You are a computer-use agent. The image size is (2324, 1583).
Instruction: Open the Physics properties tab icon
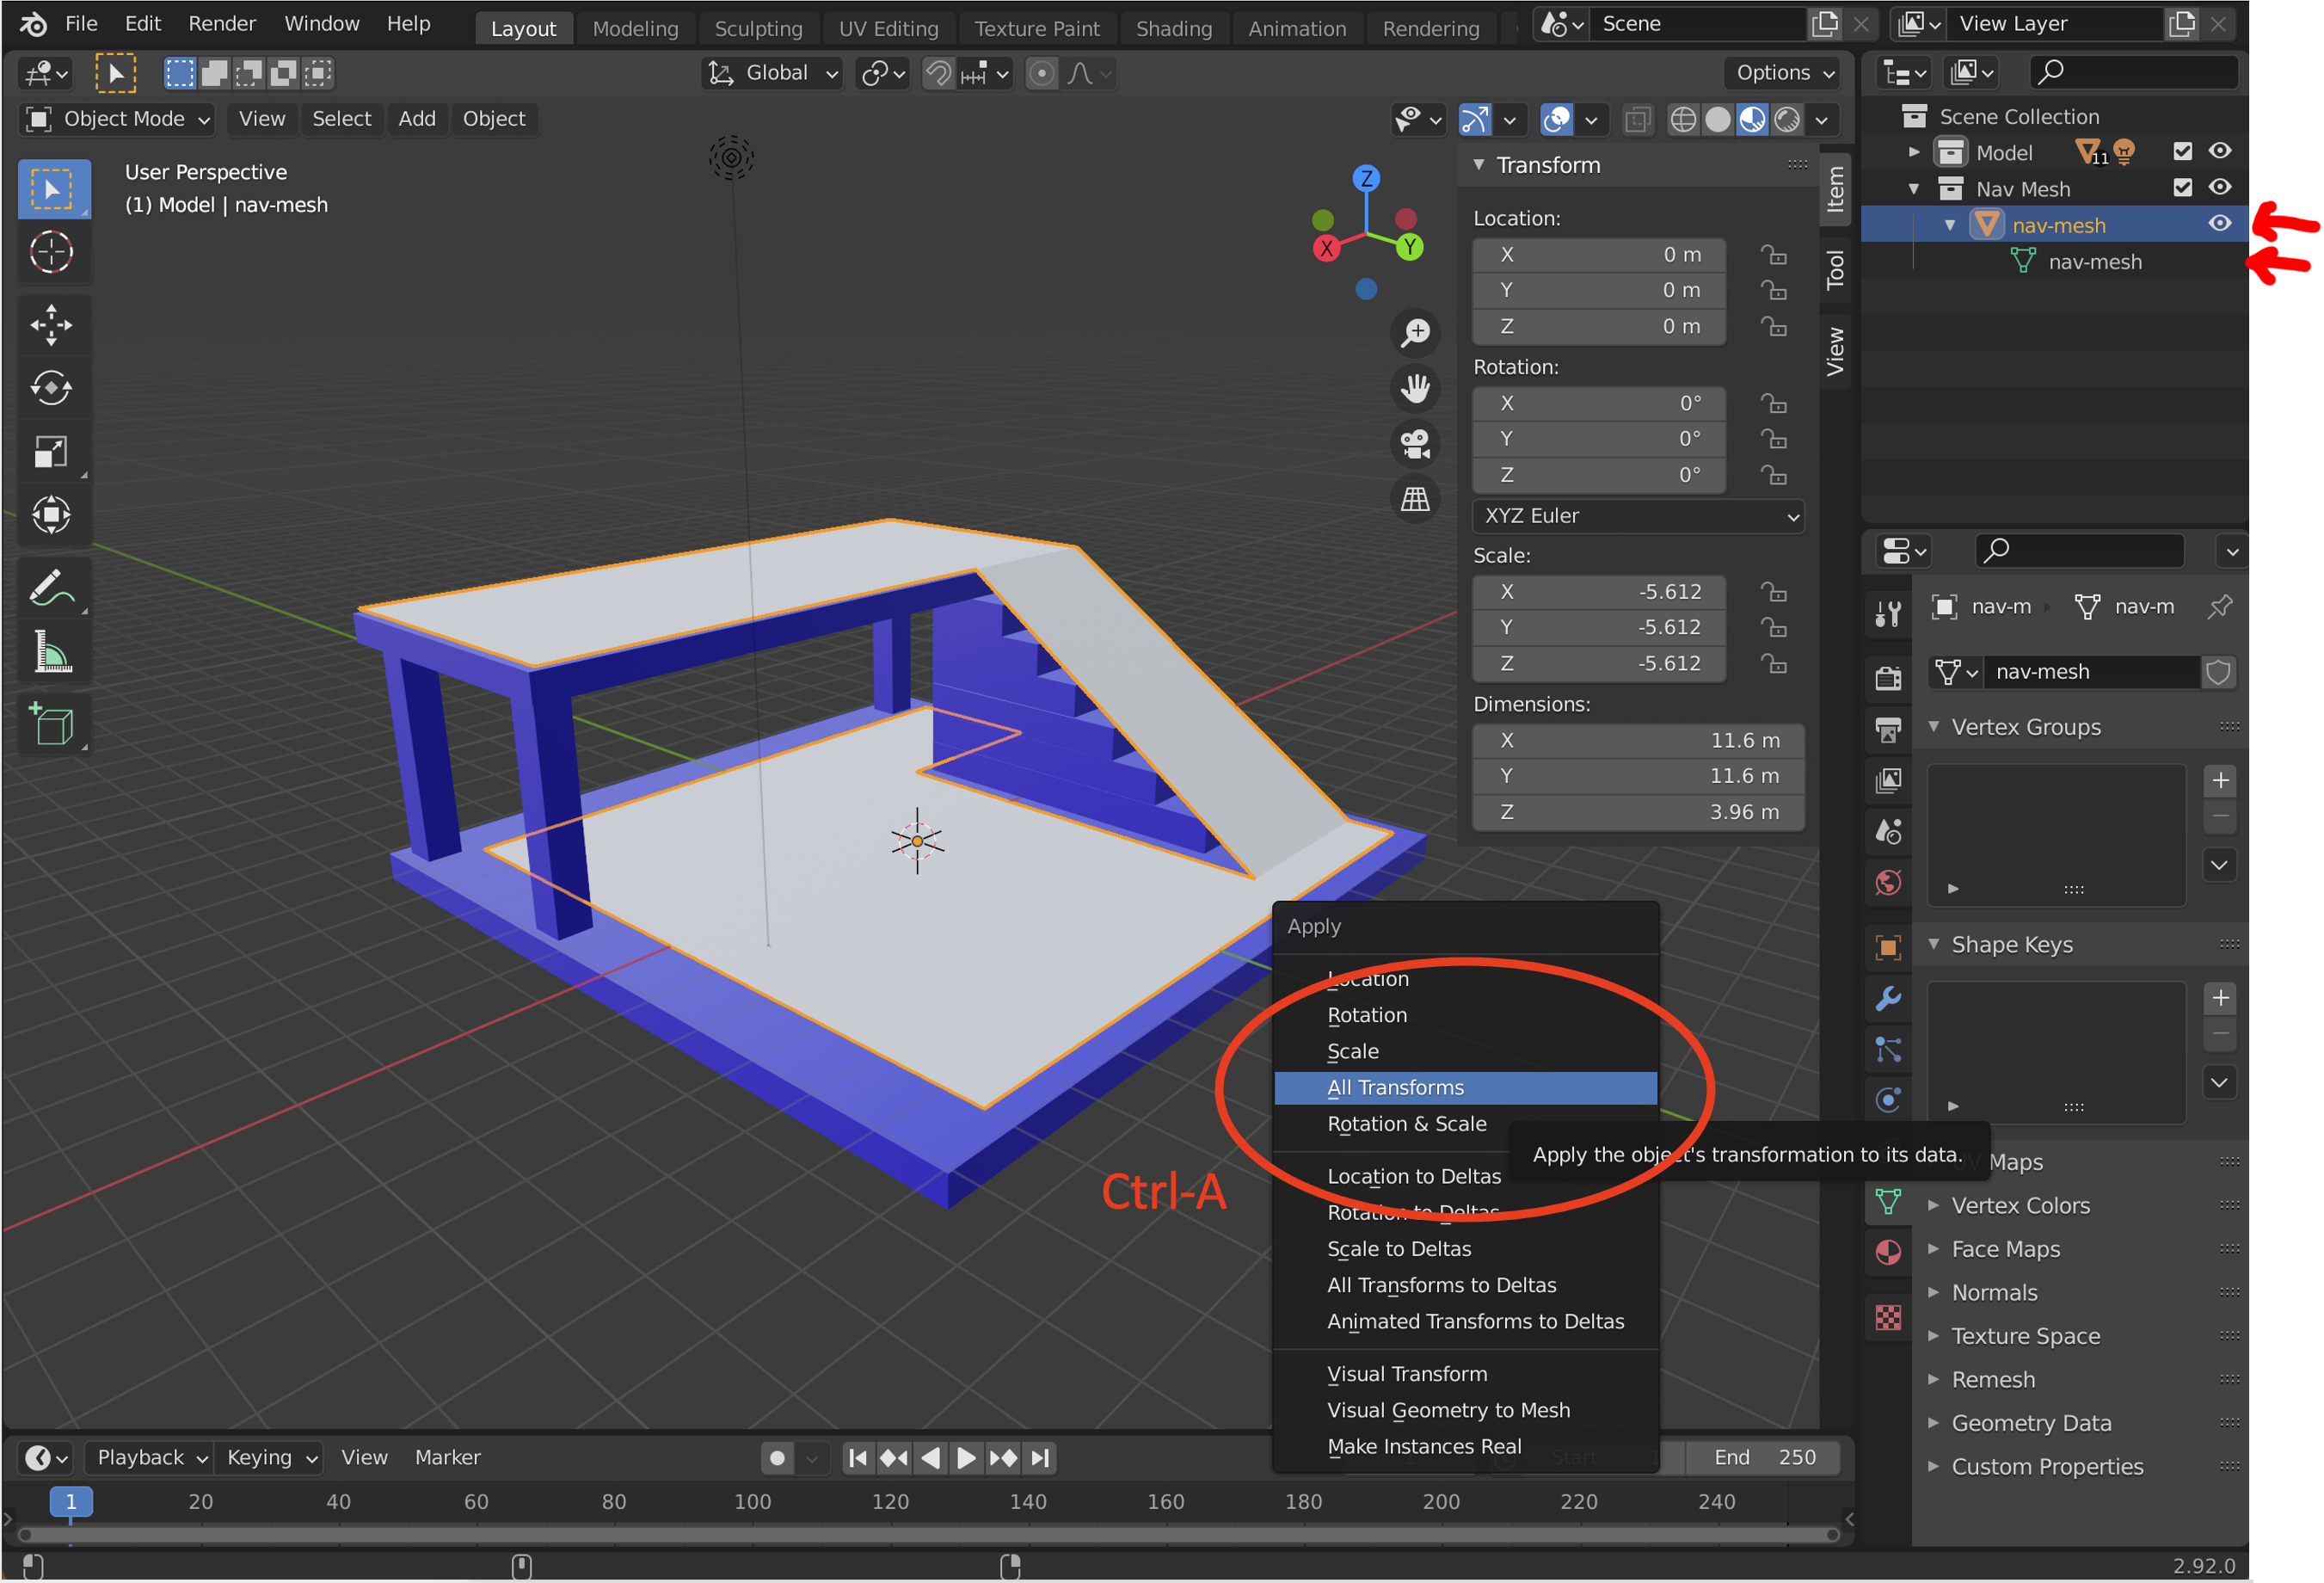pos(1888,1100)
